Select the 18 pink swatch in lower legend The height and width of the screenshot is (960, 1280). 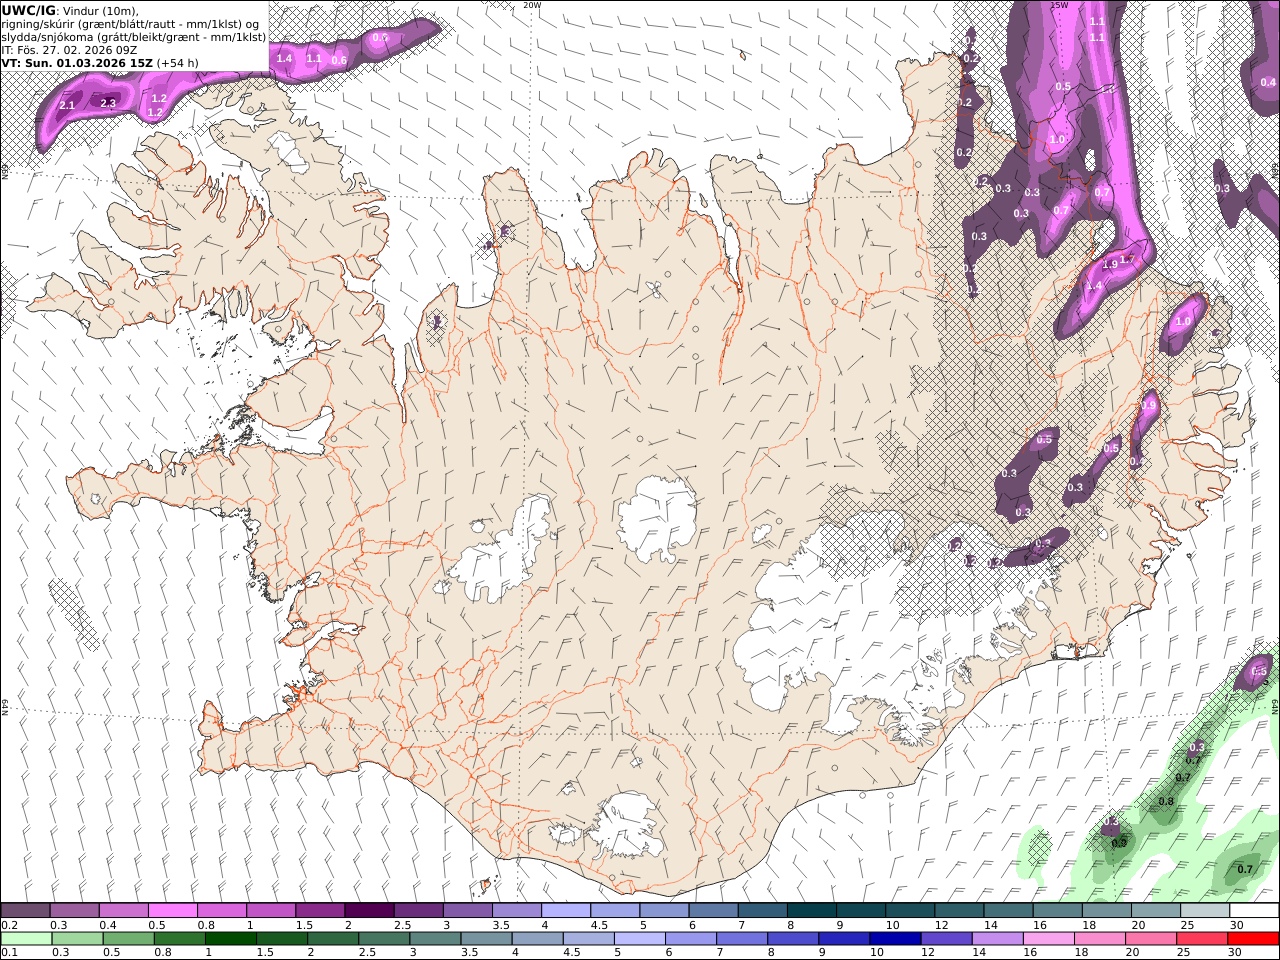(1100, 938)
